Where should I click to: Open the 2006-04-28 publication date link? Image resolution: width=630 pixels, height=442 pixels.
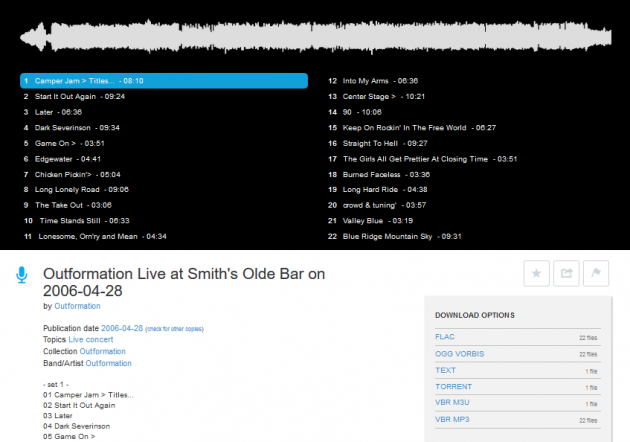point(122,328)
